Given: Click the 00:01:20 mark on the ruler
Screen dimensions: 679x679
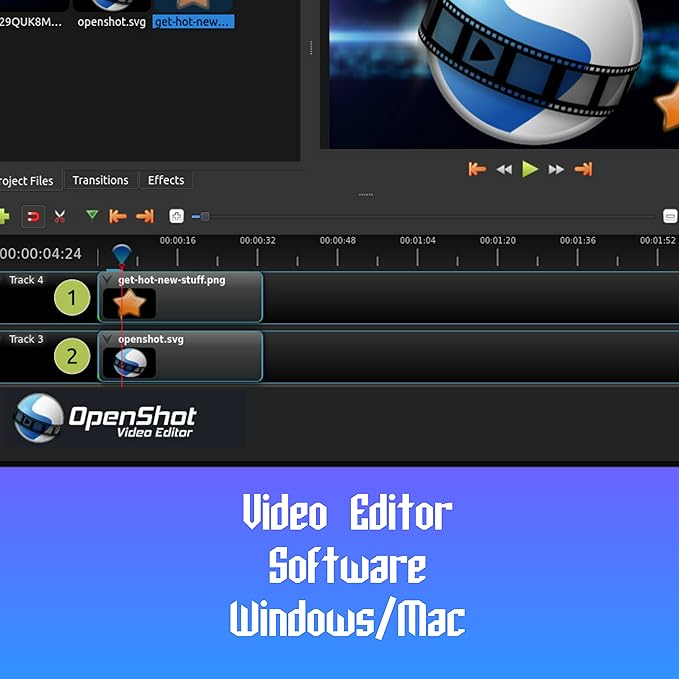Looking at the screenshot, I should (498, 240).
